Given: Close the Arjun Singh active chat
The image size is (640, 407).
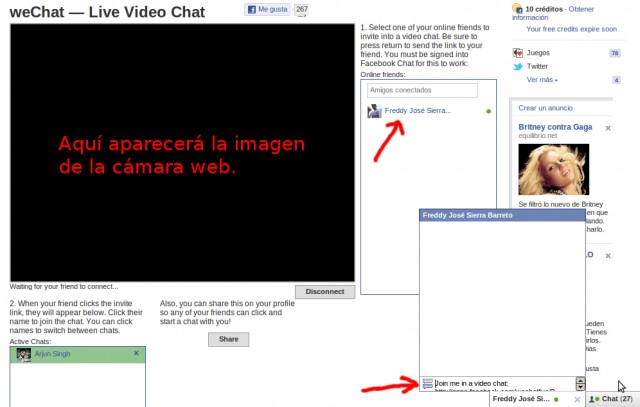Looking at the screenshot, I should tap(136, 353).
